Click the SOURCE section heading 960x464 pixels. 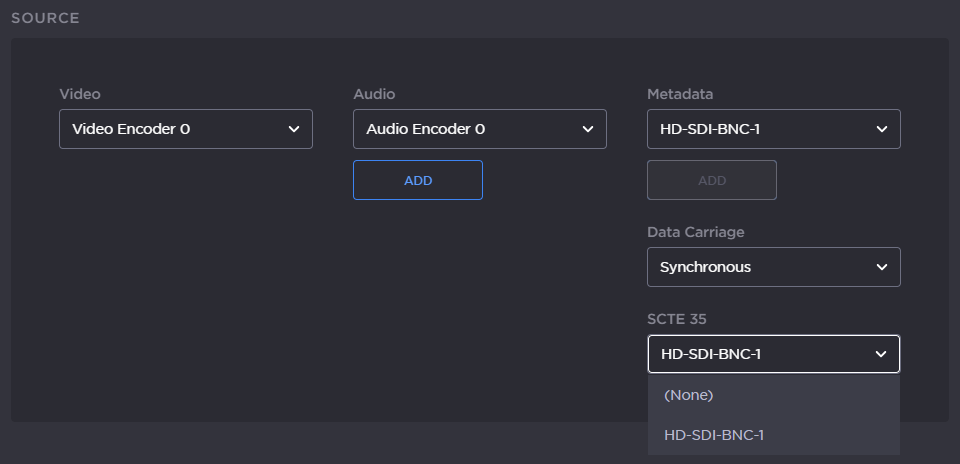click(x=45, y=18)
